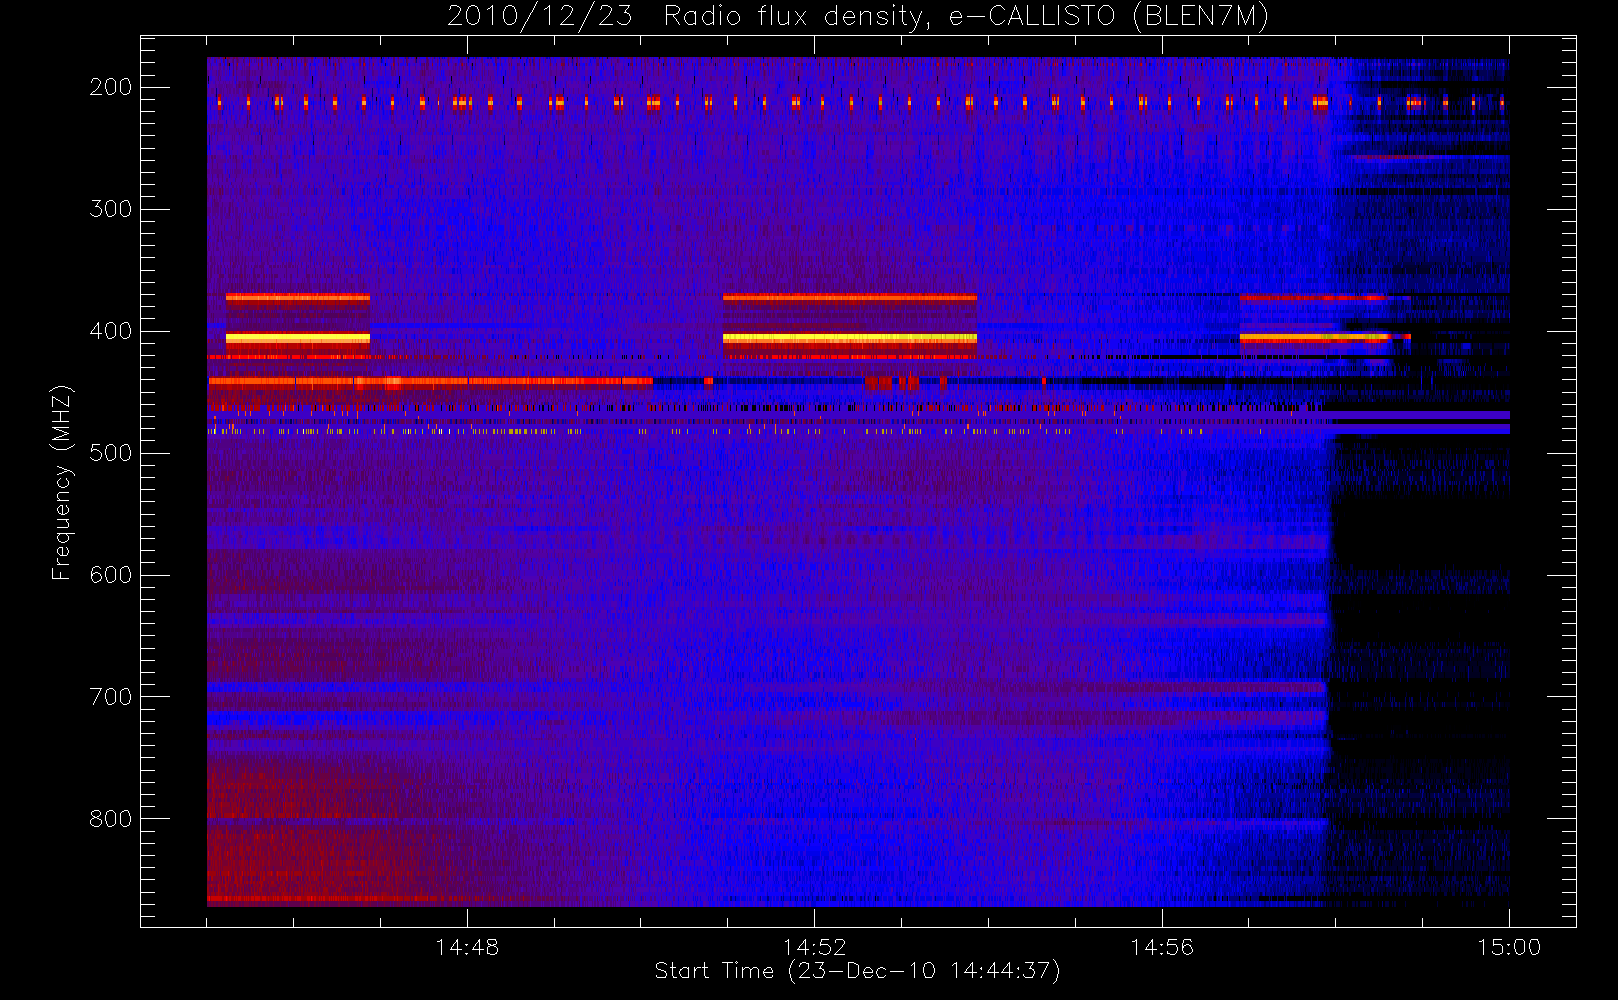Click the "Start Time (23-Dec-10 14:44:37)" axis label
Image resolution: width=1618 pixels, height=1000 pixels.
(857, 971)
